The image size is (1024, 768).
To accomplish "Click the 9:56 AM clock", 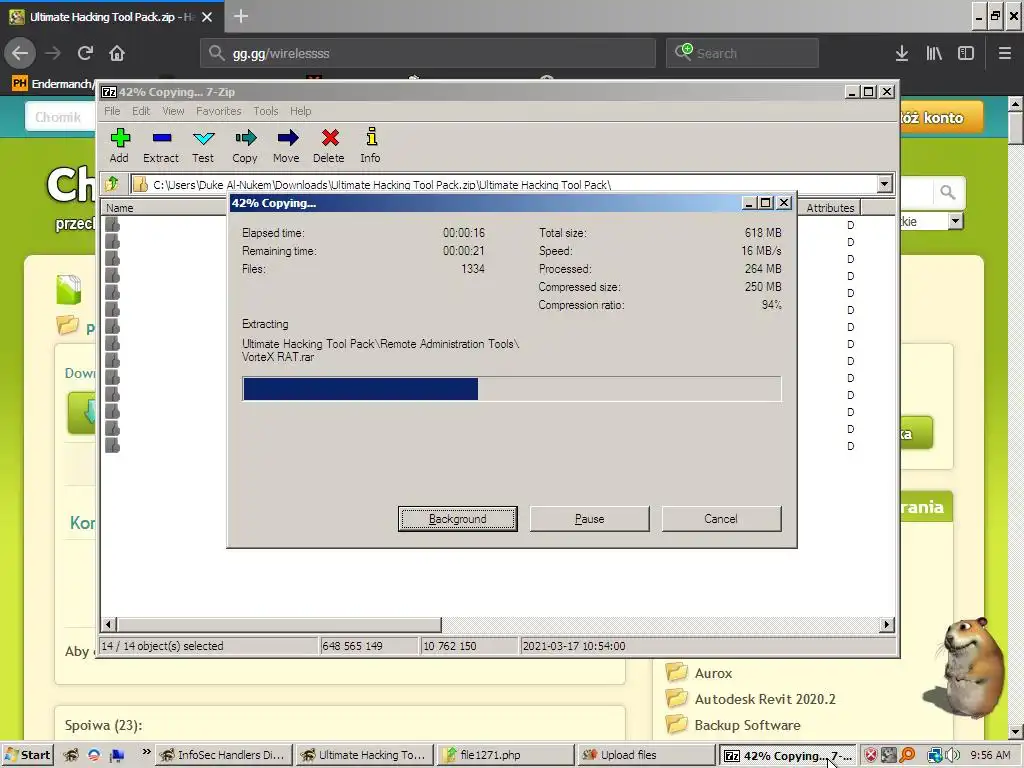I will [990, 755].
